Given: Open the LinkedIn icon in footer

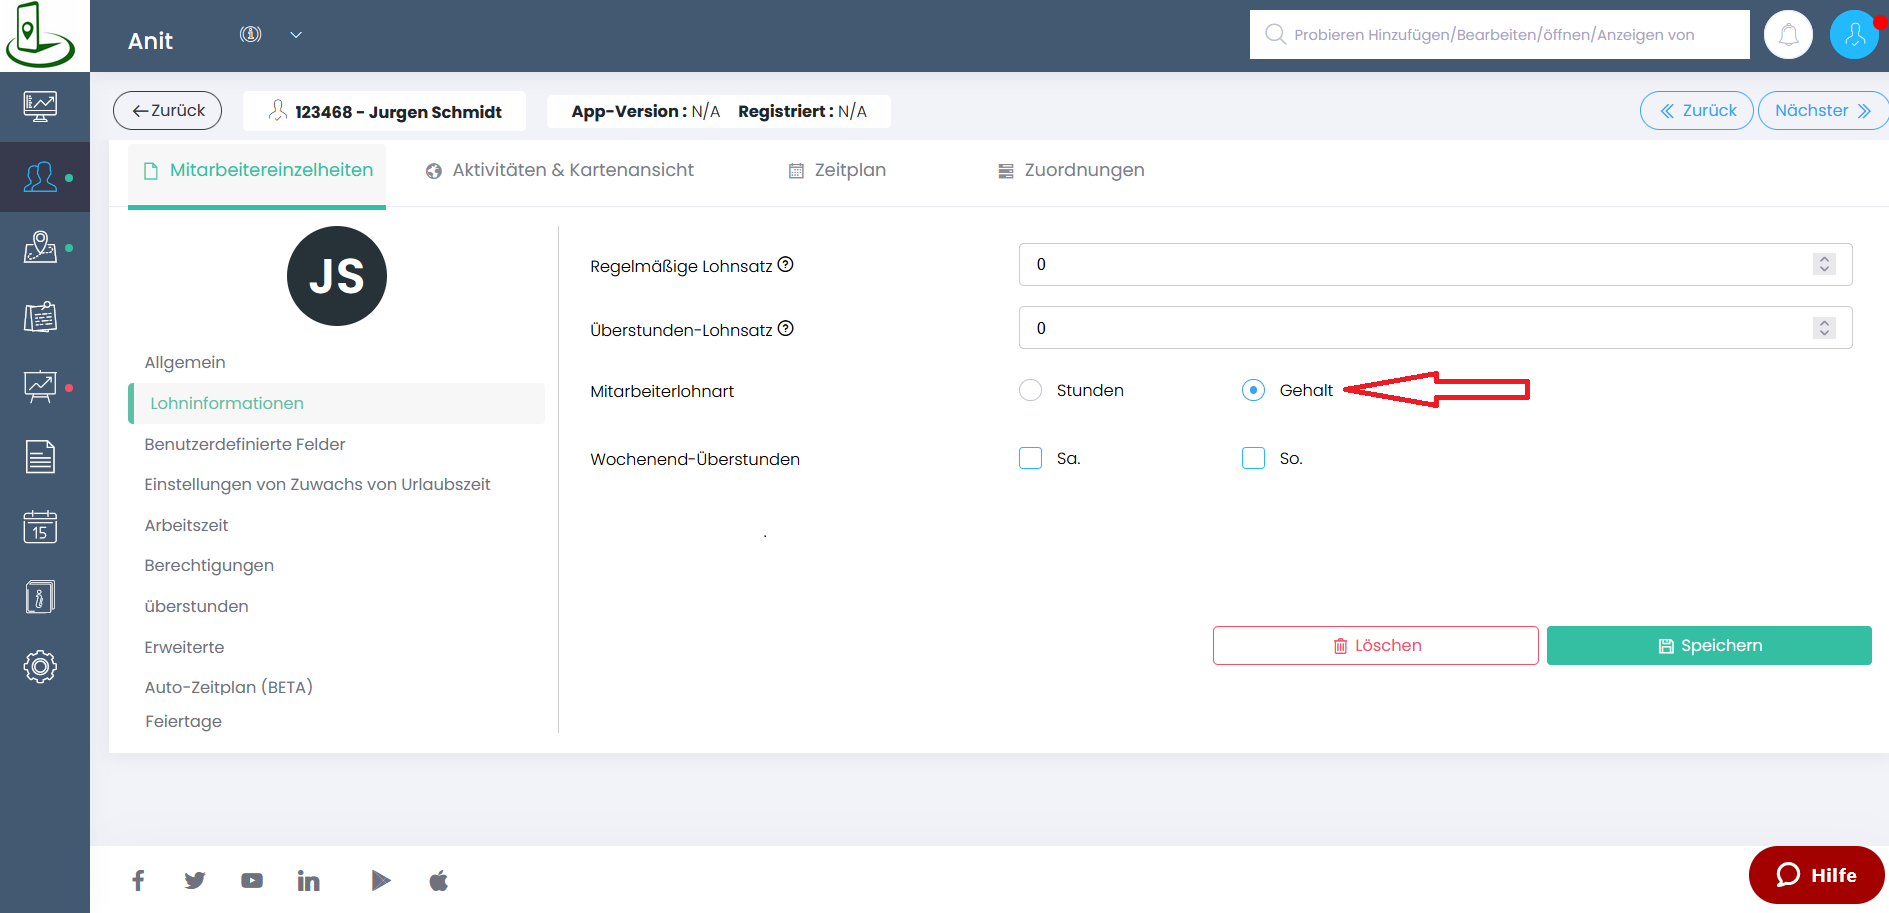Looking at the screenshot, I should (308, 881).
